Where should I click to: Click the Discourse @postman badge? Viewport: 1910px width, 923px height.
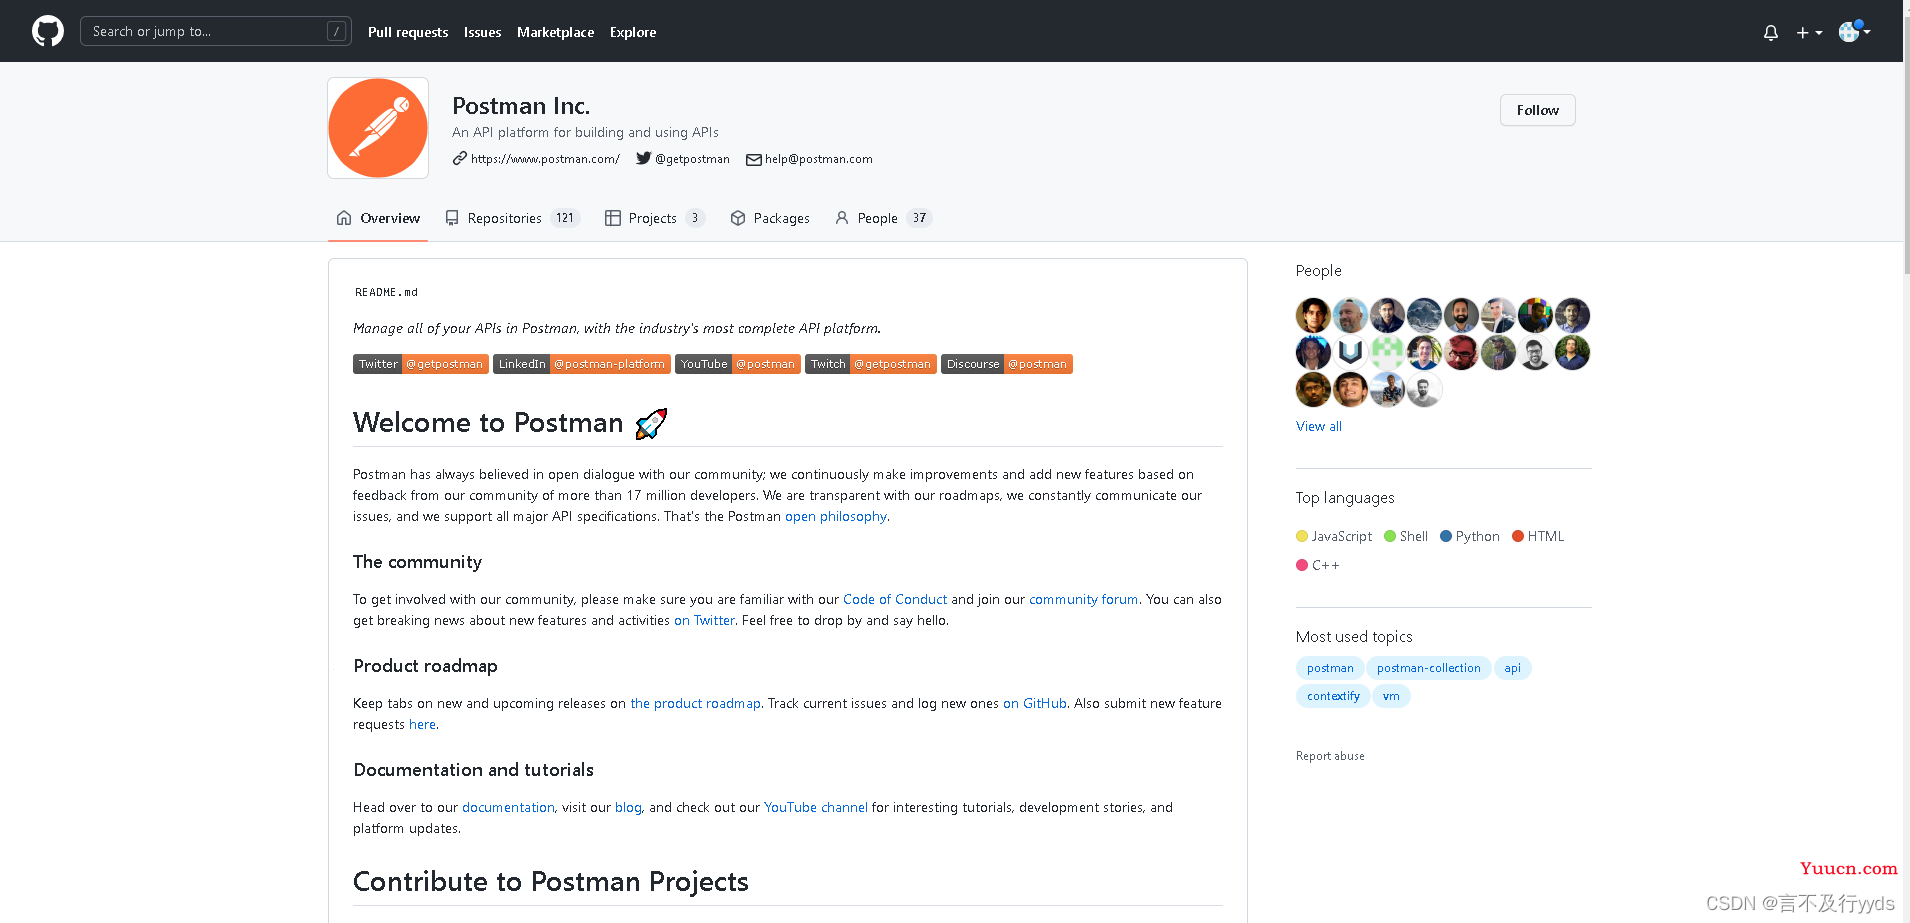pyautogui.click(x=1007, y=364)
